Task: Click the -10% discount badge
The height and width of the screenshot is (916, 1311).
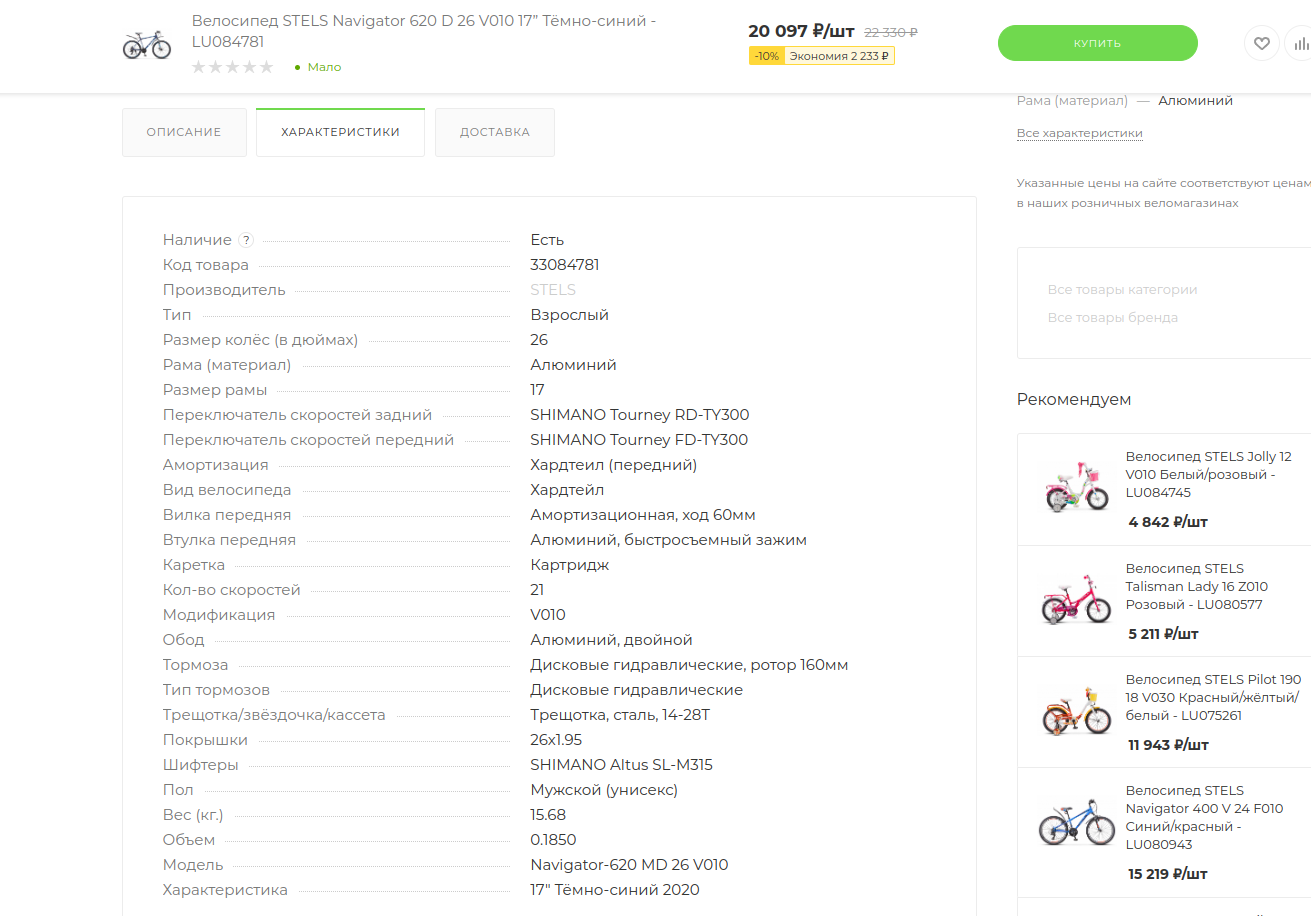Action: coord(767,56)
